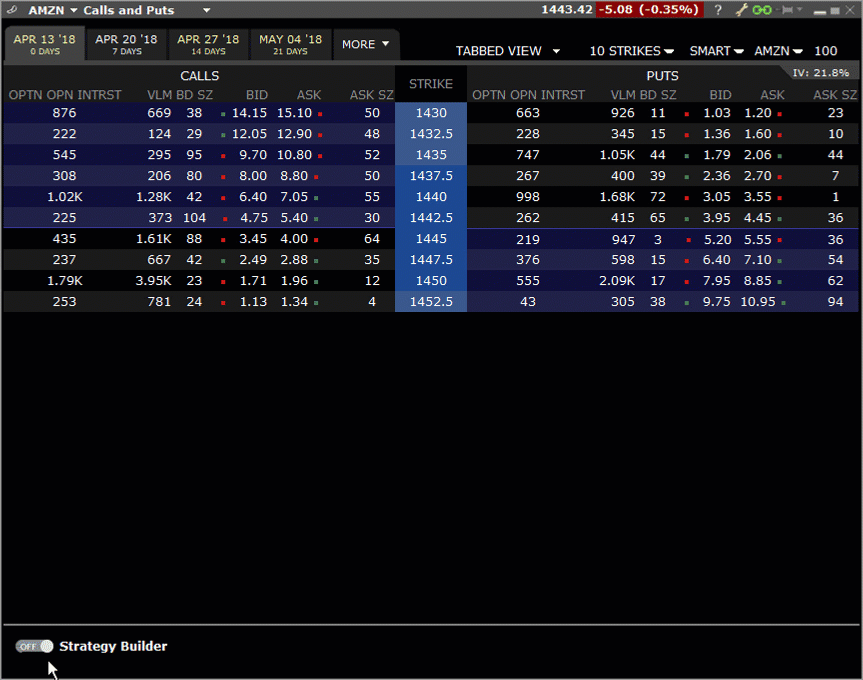Close the Calls and Puts window
Image resolution: width=863 pixels, height=680 pixels.
(850, 10)
